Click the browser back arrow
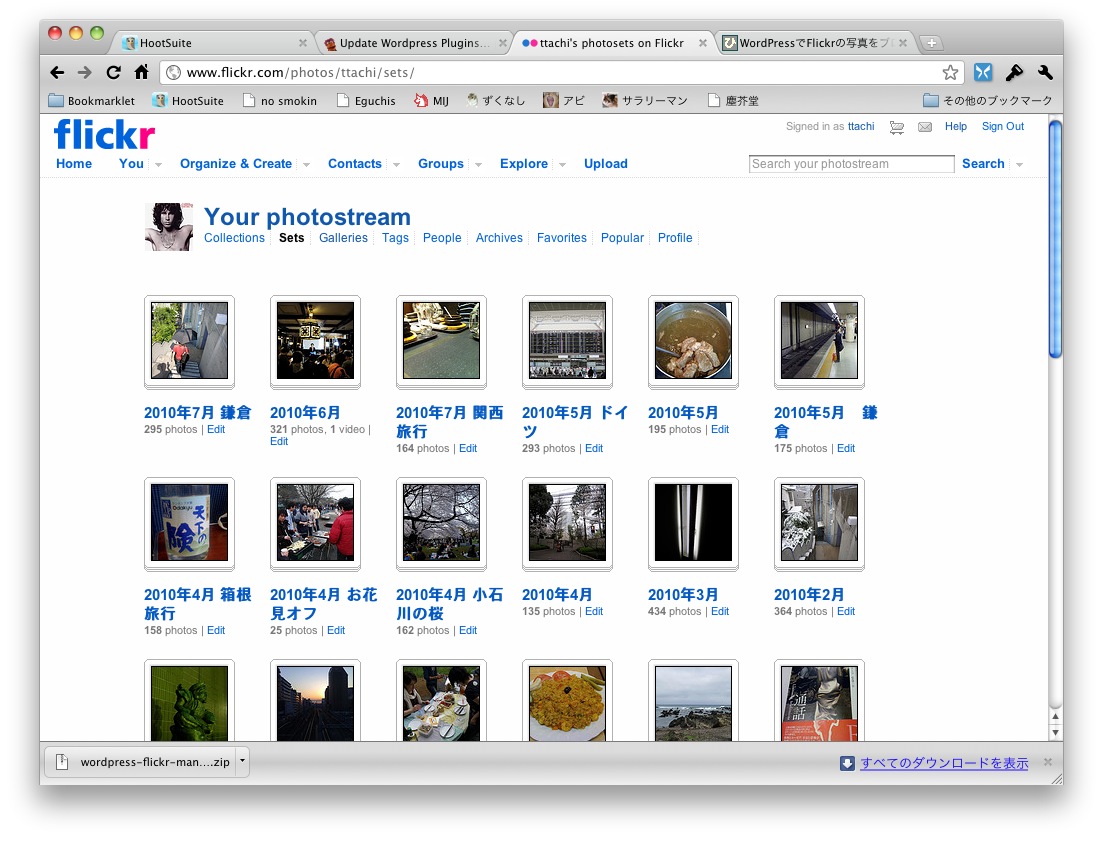The width and height of the screenshot is (1103, 845). tap(57, 73)
